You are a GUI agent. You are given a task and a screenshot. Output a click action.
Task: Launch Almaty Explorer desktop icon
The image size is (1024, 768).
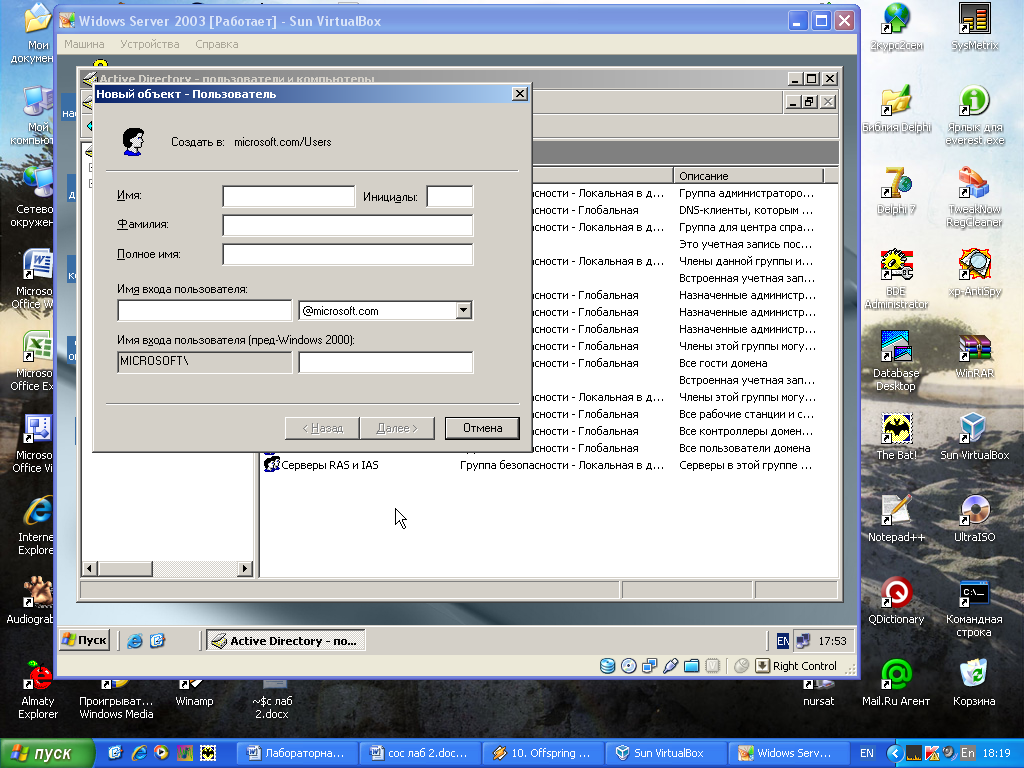point(37,689)
